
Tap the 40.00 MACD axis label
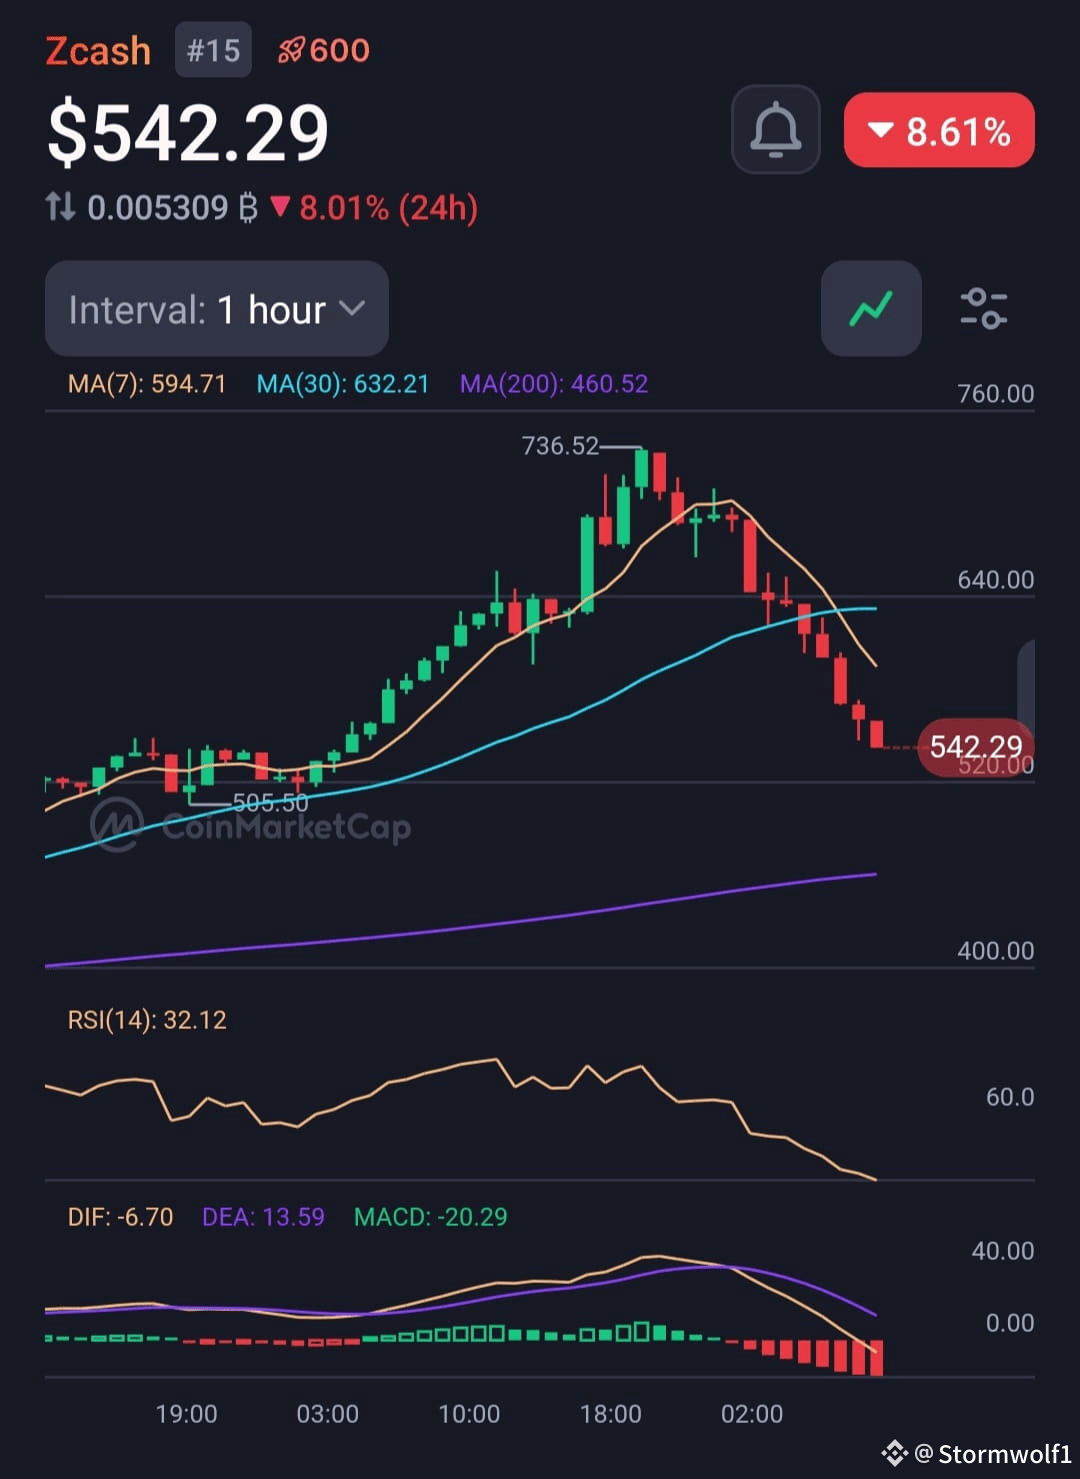coord(1003,1251)
